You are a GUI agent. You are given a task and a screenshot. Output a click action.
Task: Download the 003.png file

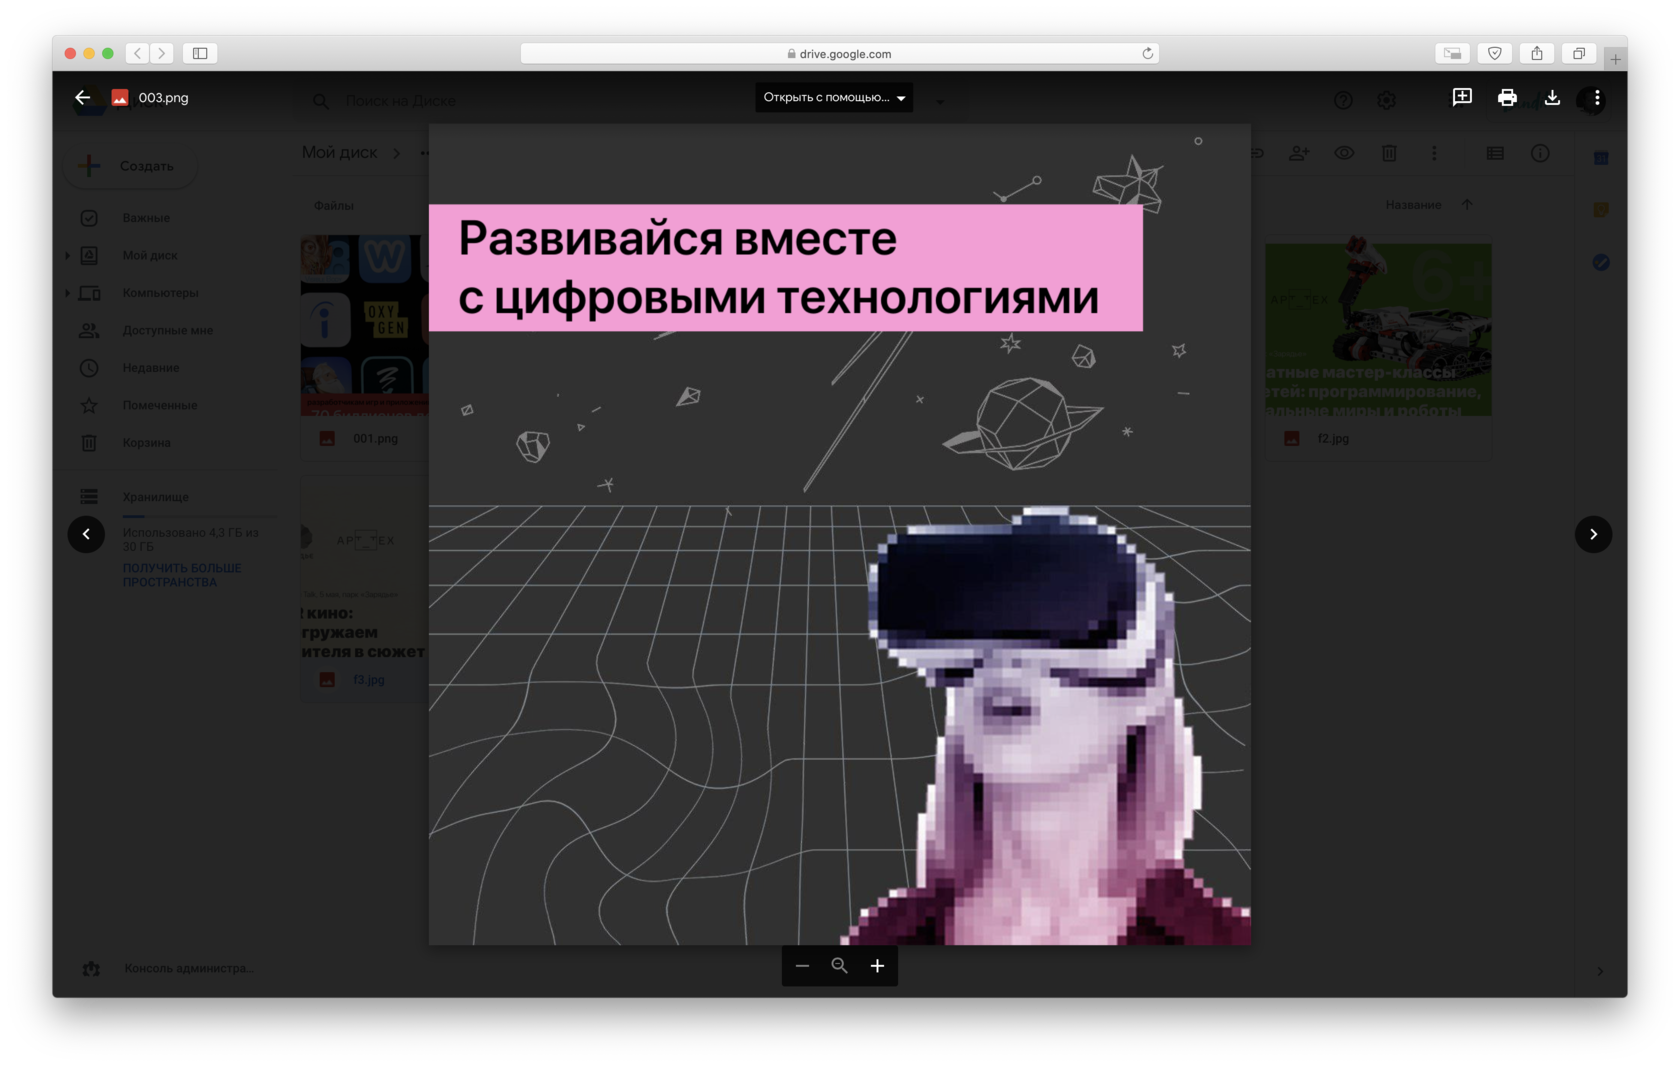point(1552,97)
